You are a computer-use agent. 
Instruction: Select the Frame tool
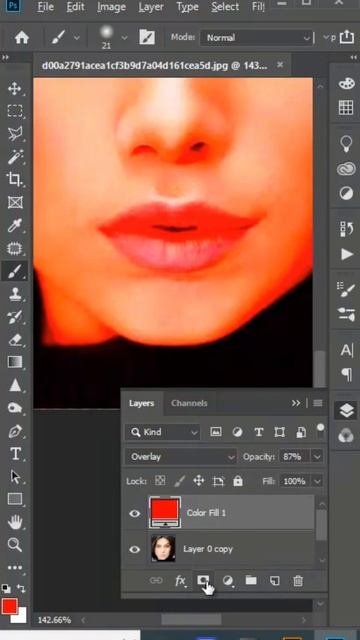point(15,202)
